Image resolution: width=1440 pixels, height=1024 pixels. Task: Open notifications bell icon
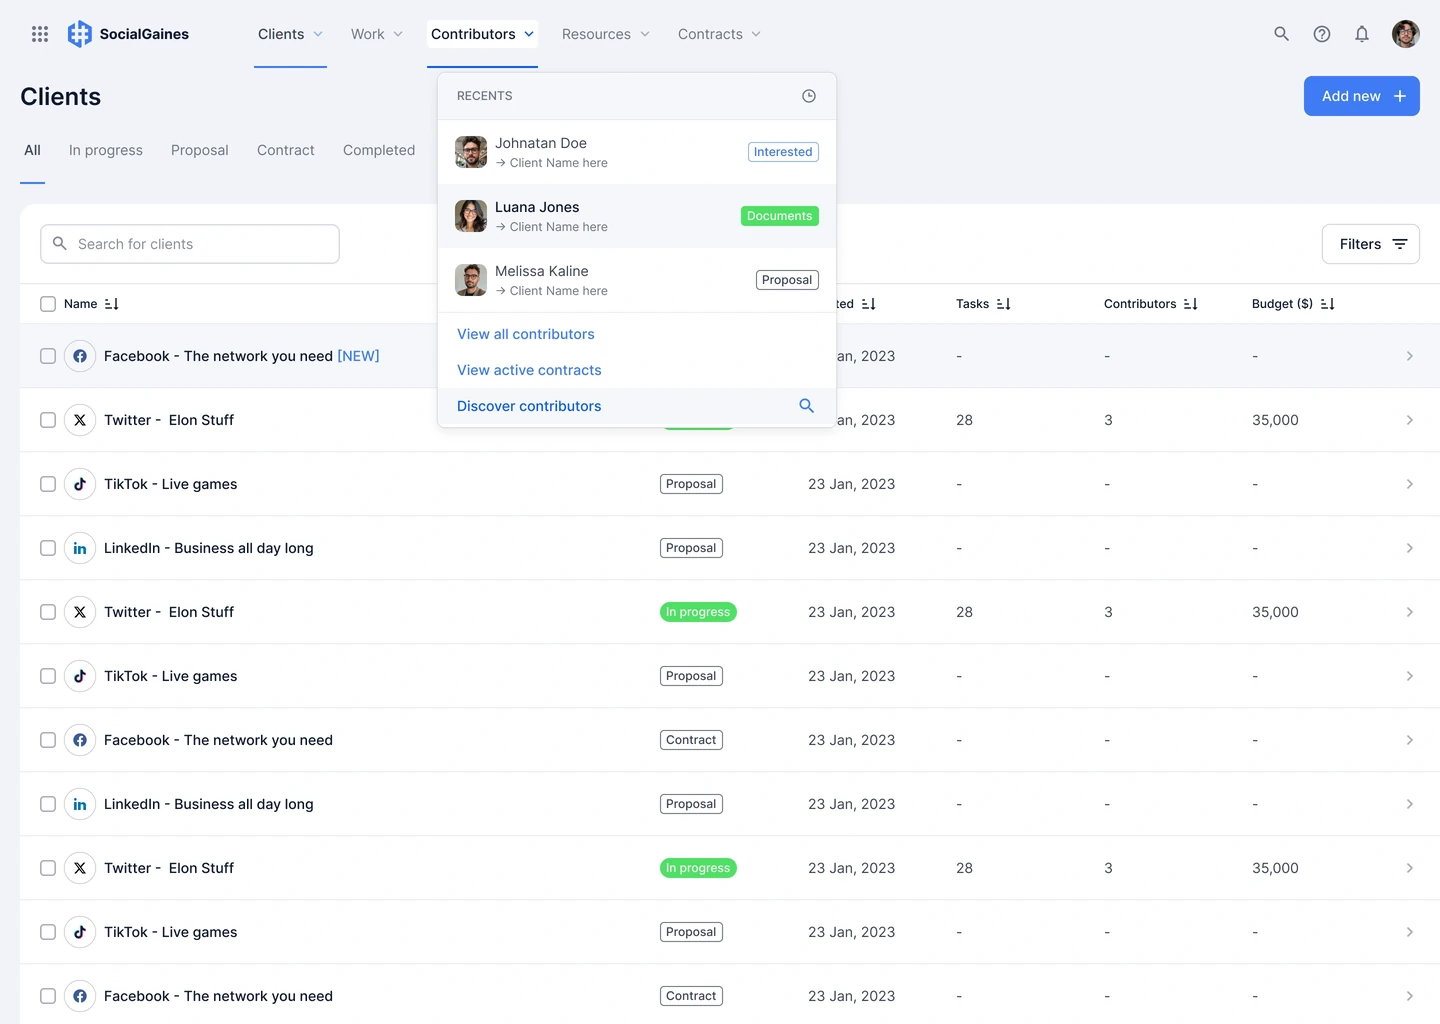[x=1362, y=34]
